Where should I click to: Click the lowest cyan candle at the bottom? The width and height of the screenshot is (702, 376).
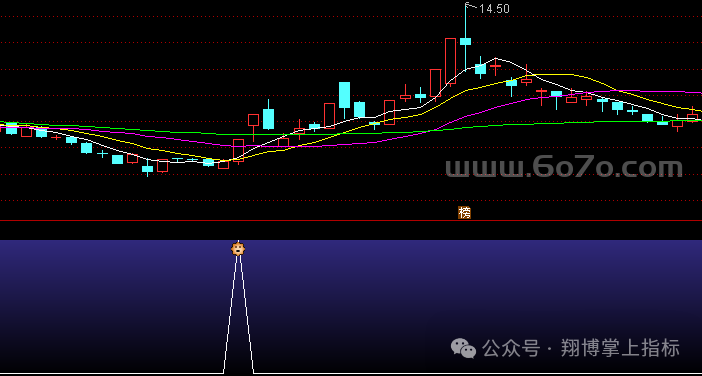(147, 168)
